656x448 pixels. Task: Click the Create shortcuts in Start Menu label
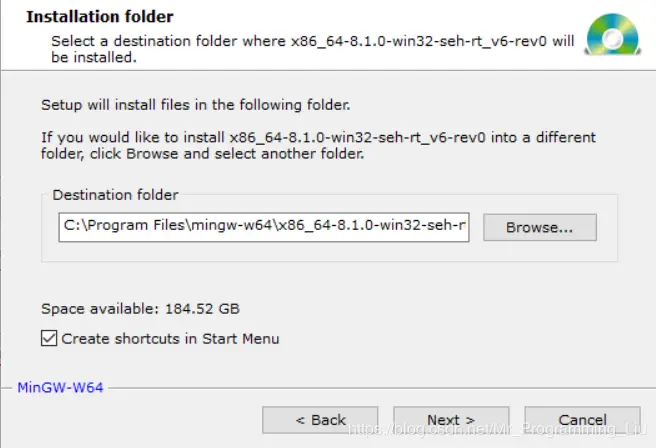170,338
